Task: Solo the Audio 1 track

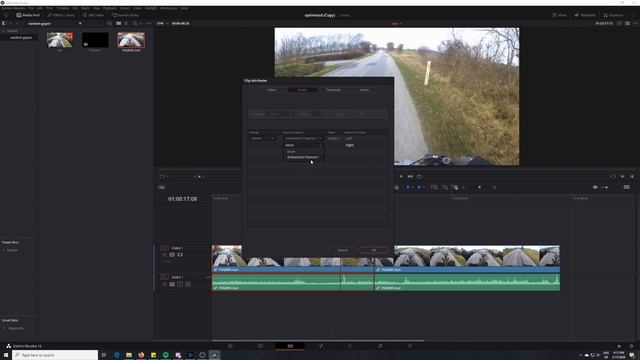Action: [180, 284]
